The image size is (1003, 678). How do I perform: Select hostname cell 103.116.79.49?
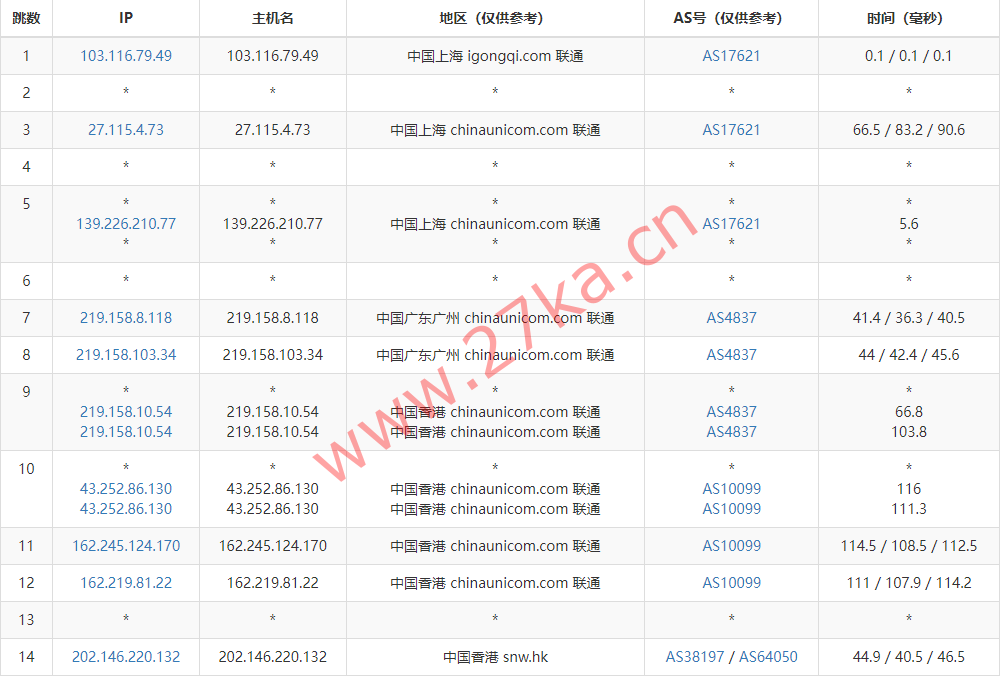click(272, 56)
